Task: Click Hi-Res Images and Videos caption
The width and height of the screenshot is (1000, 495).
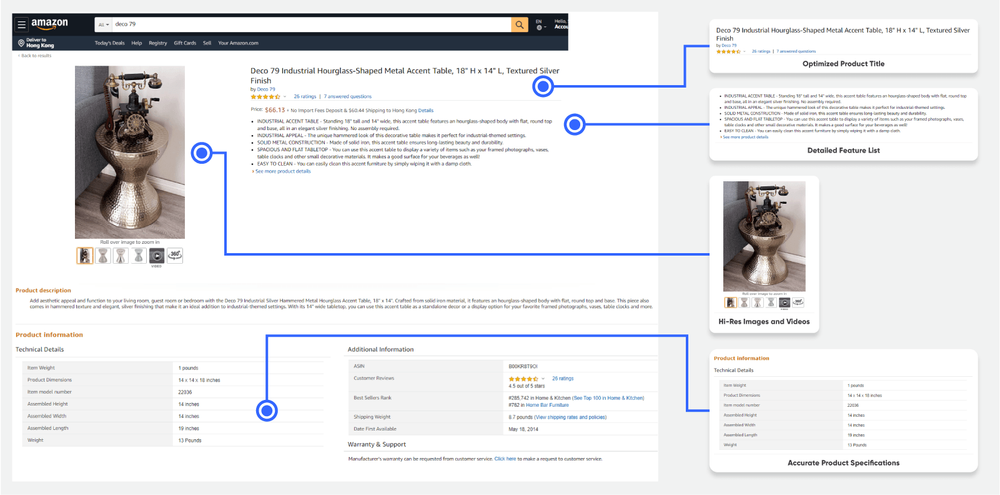Action: (x=764, y=321)
